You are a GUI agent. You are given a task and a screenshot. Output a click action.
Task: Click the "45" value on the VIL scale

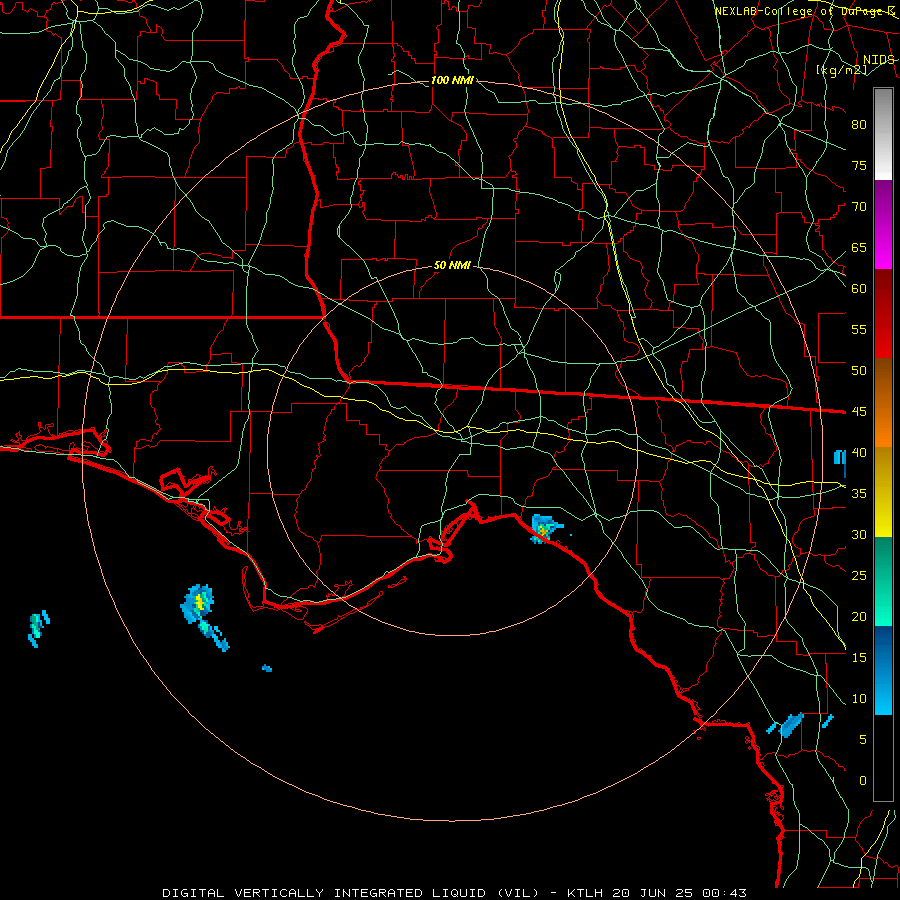(x=859, y=412)
